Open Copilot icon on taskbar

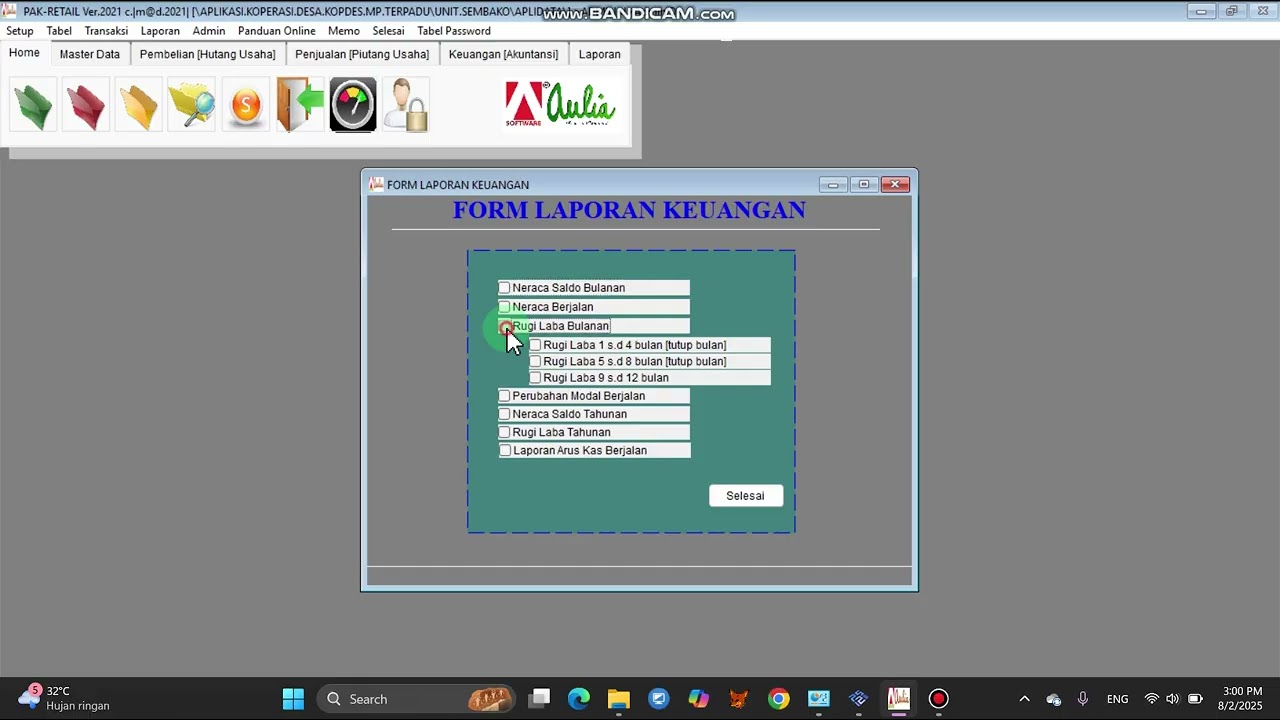(x=699, y=699)
